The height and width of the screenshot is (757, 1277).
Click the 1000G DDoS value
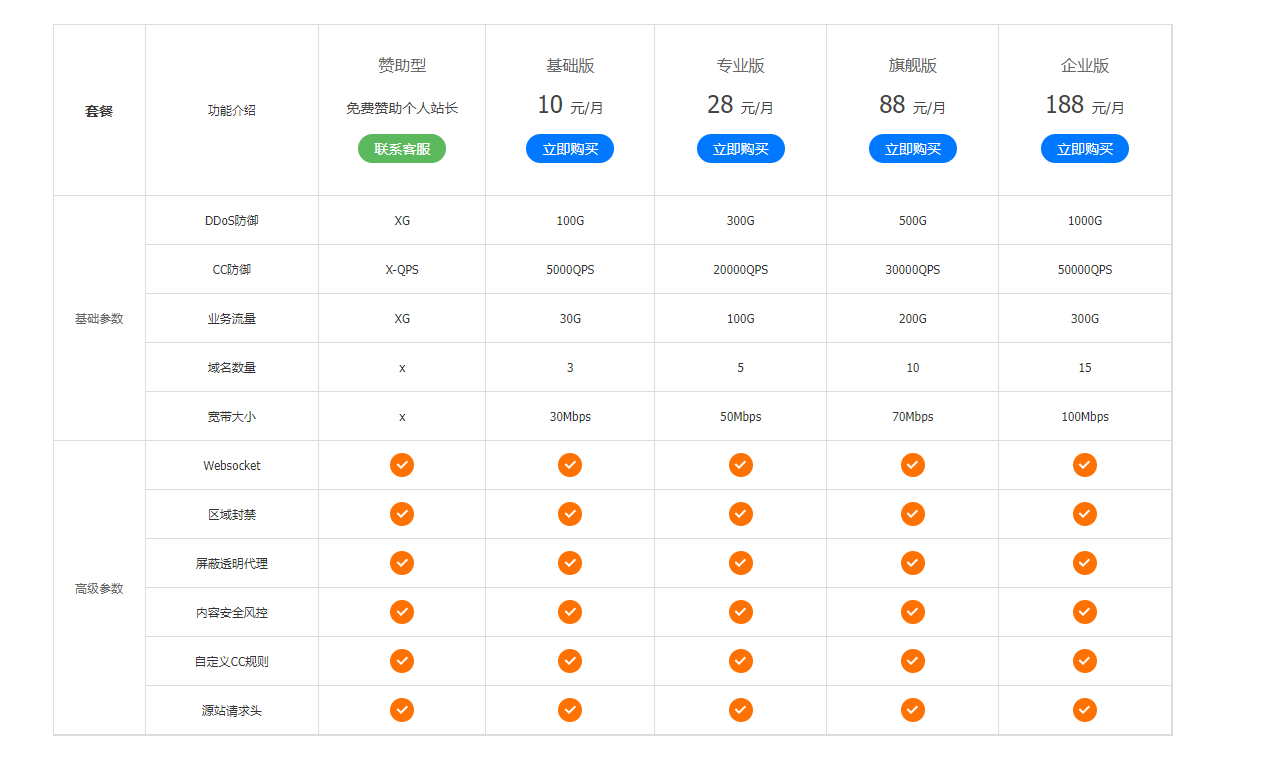(x=1085, y=221)
